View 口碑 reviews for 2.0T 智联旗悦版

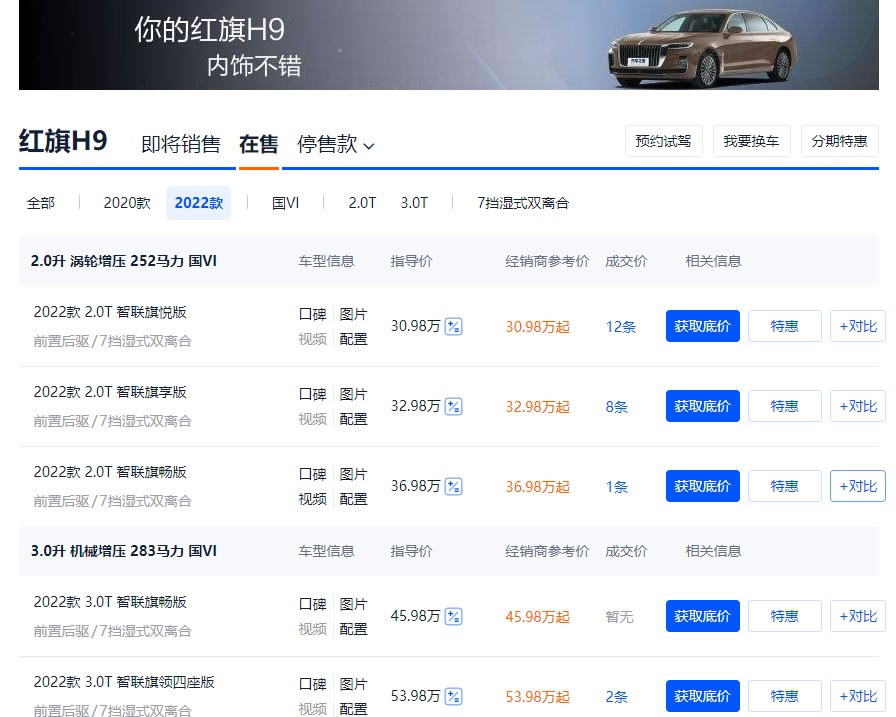coord(313,314)
